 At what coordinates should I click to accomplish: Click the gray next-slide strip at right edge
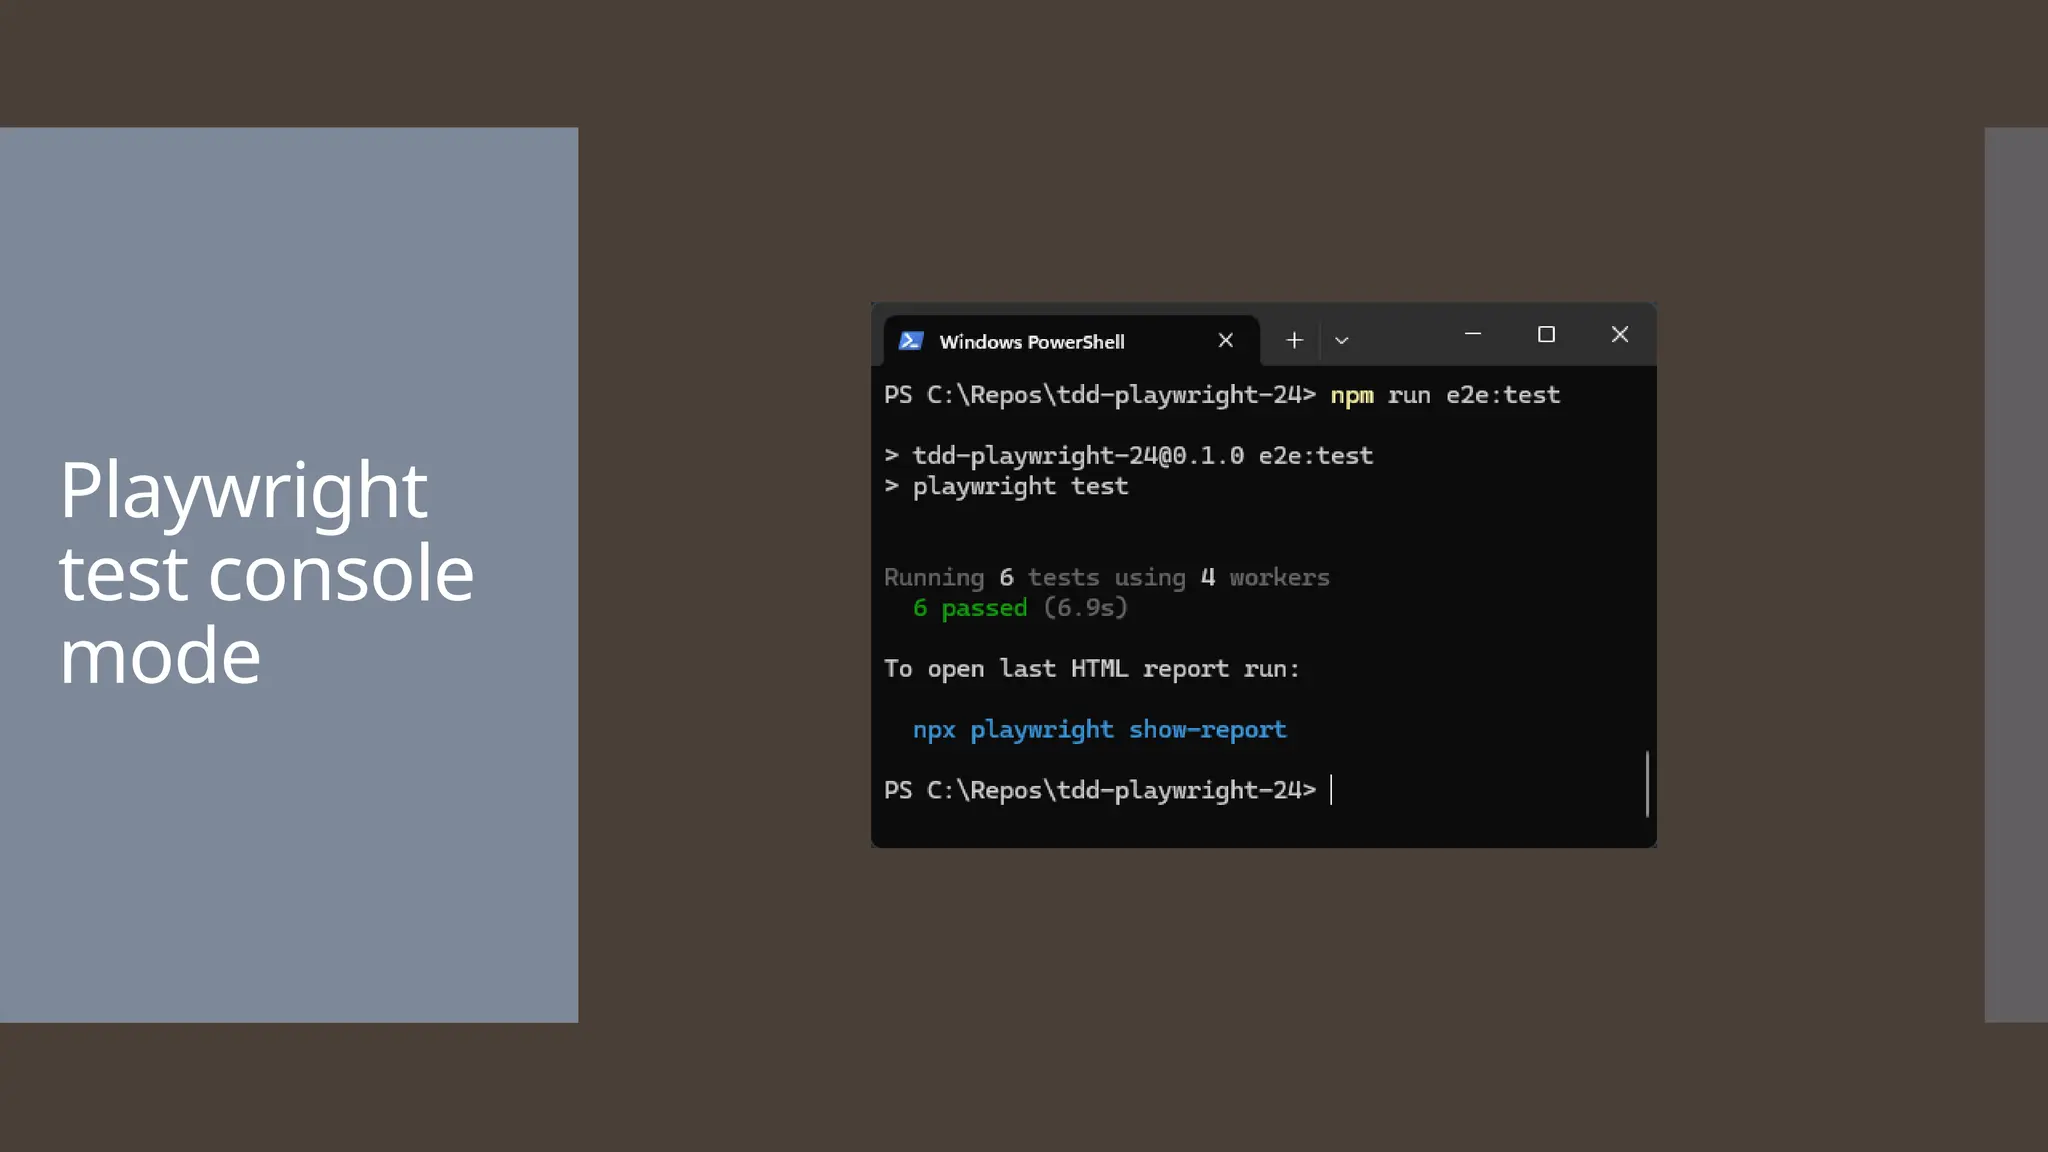(2015, 574)
